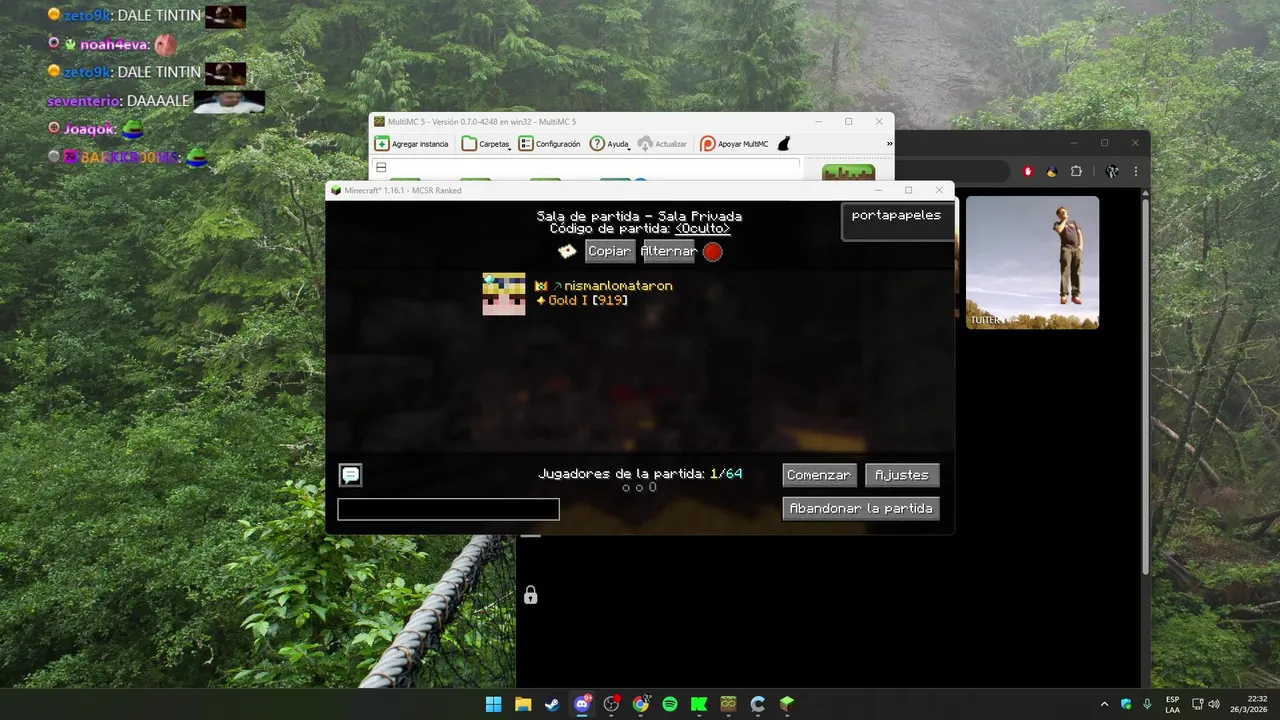The height and width of the screenshot is (720, 1280).
Task: Start the match with Comenzar button
Action: [818, 475]
